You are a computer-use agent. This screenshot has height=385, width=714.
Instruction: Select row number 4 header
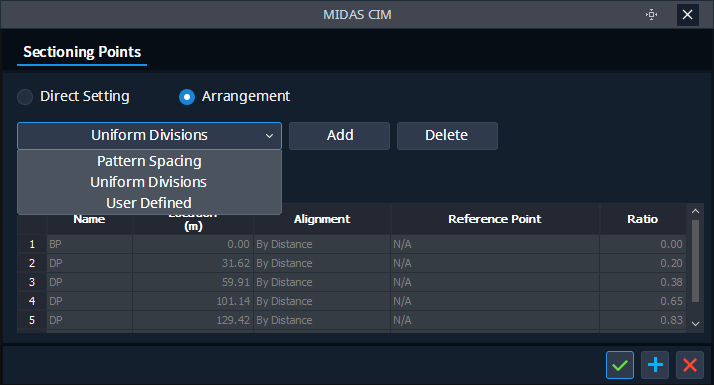pyautogui.click(x=32, y=301)
